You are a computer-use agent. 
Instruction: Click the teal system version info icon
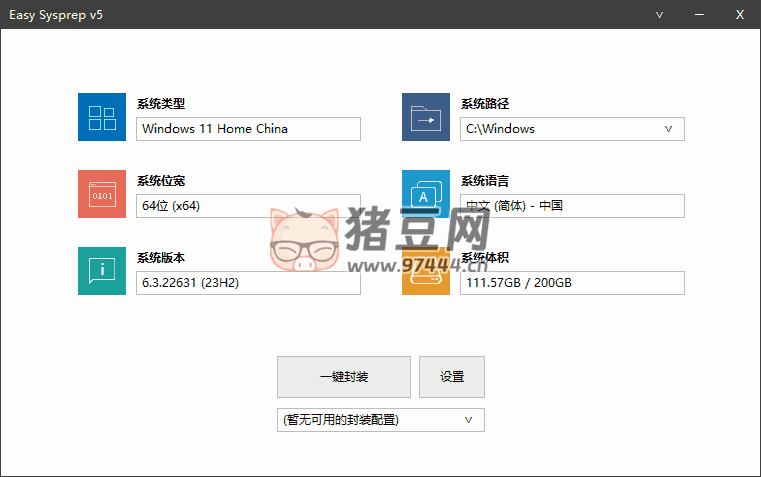102,270
